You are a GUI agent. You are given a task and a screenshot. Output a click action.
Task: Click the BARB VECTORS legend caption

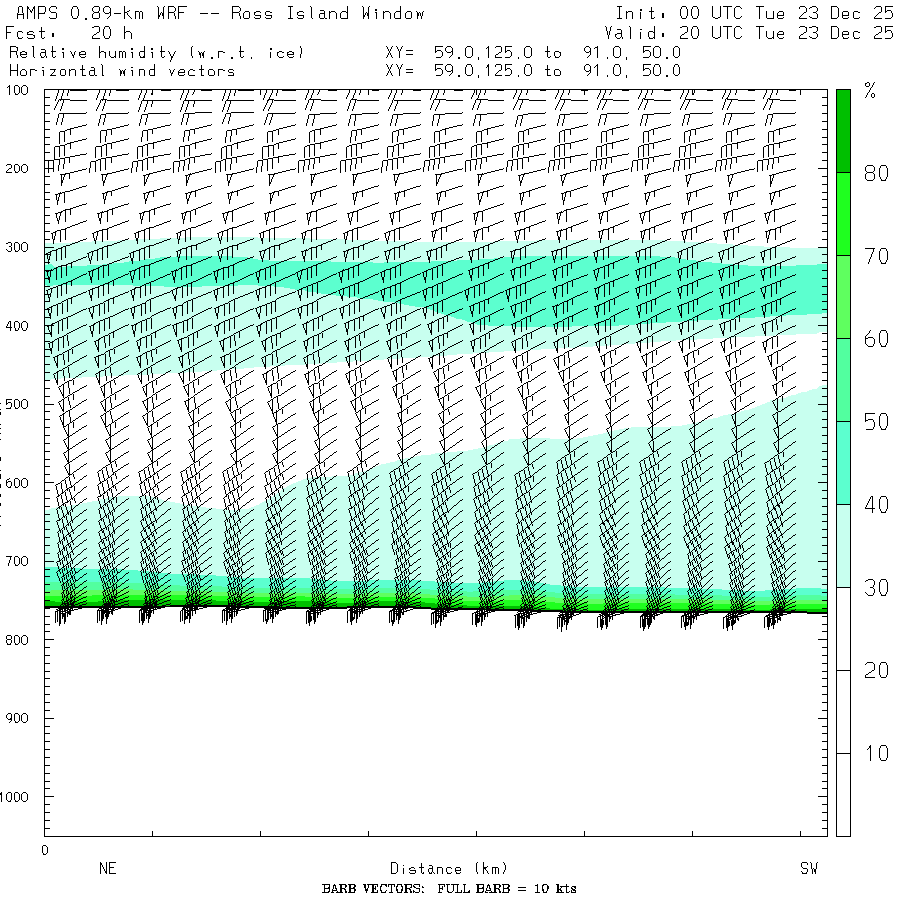point(449,889)
